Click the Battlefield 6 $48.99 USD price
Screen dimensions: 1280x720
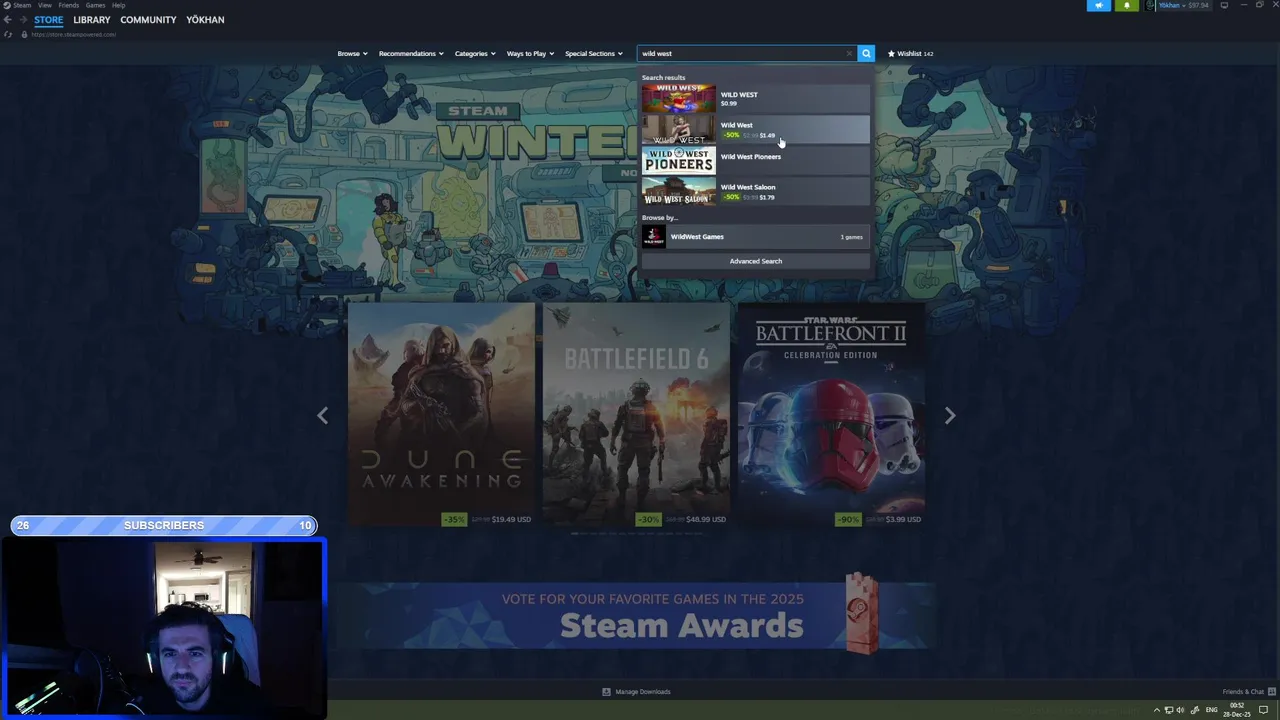pos(706,520)
